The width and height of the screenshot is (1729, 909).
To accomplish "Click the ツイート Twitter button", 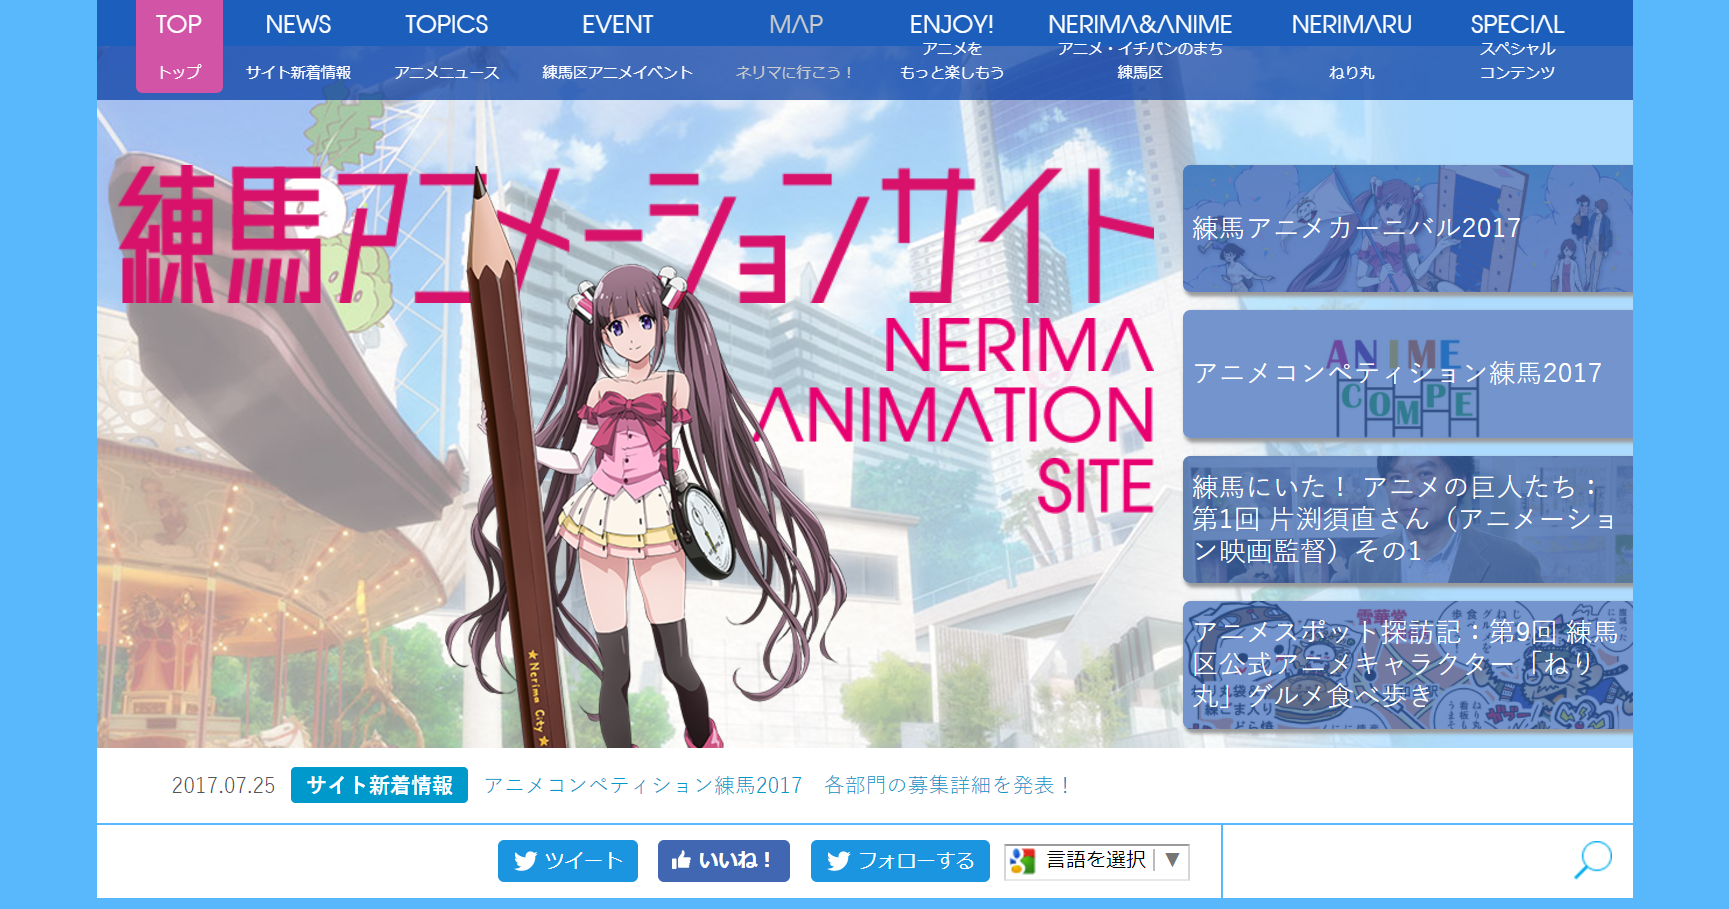I will click(x=568, y=861).
